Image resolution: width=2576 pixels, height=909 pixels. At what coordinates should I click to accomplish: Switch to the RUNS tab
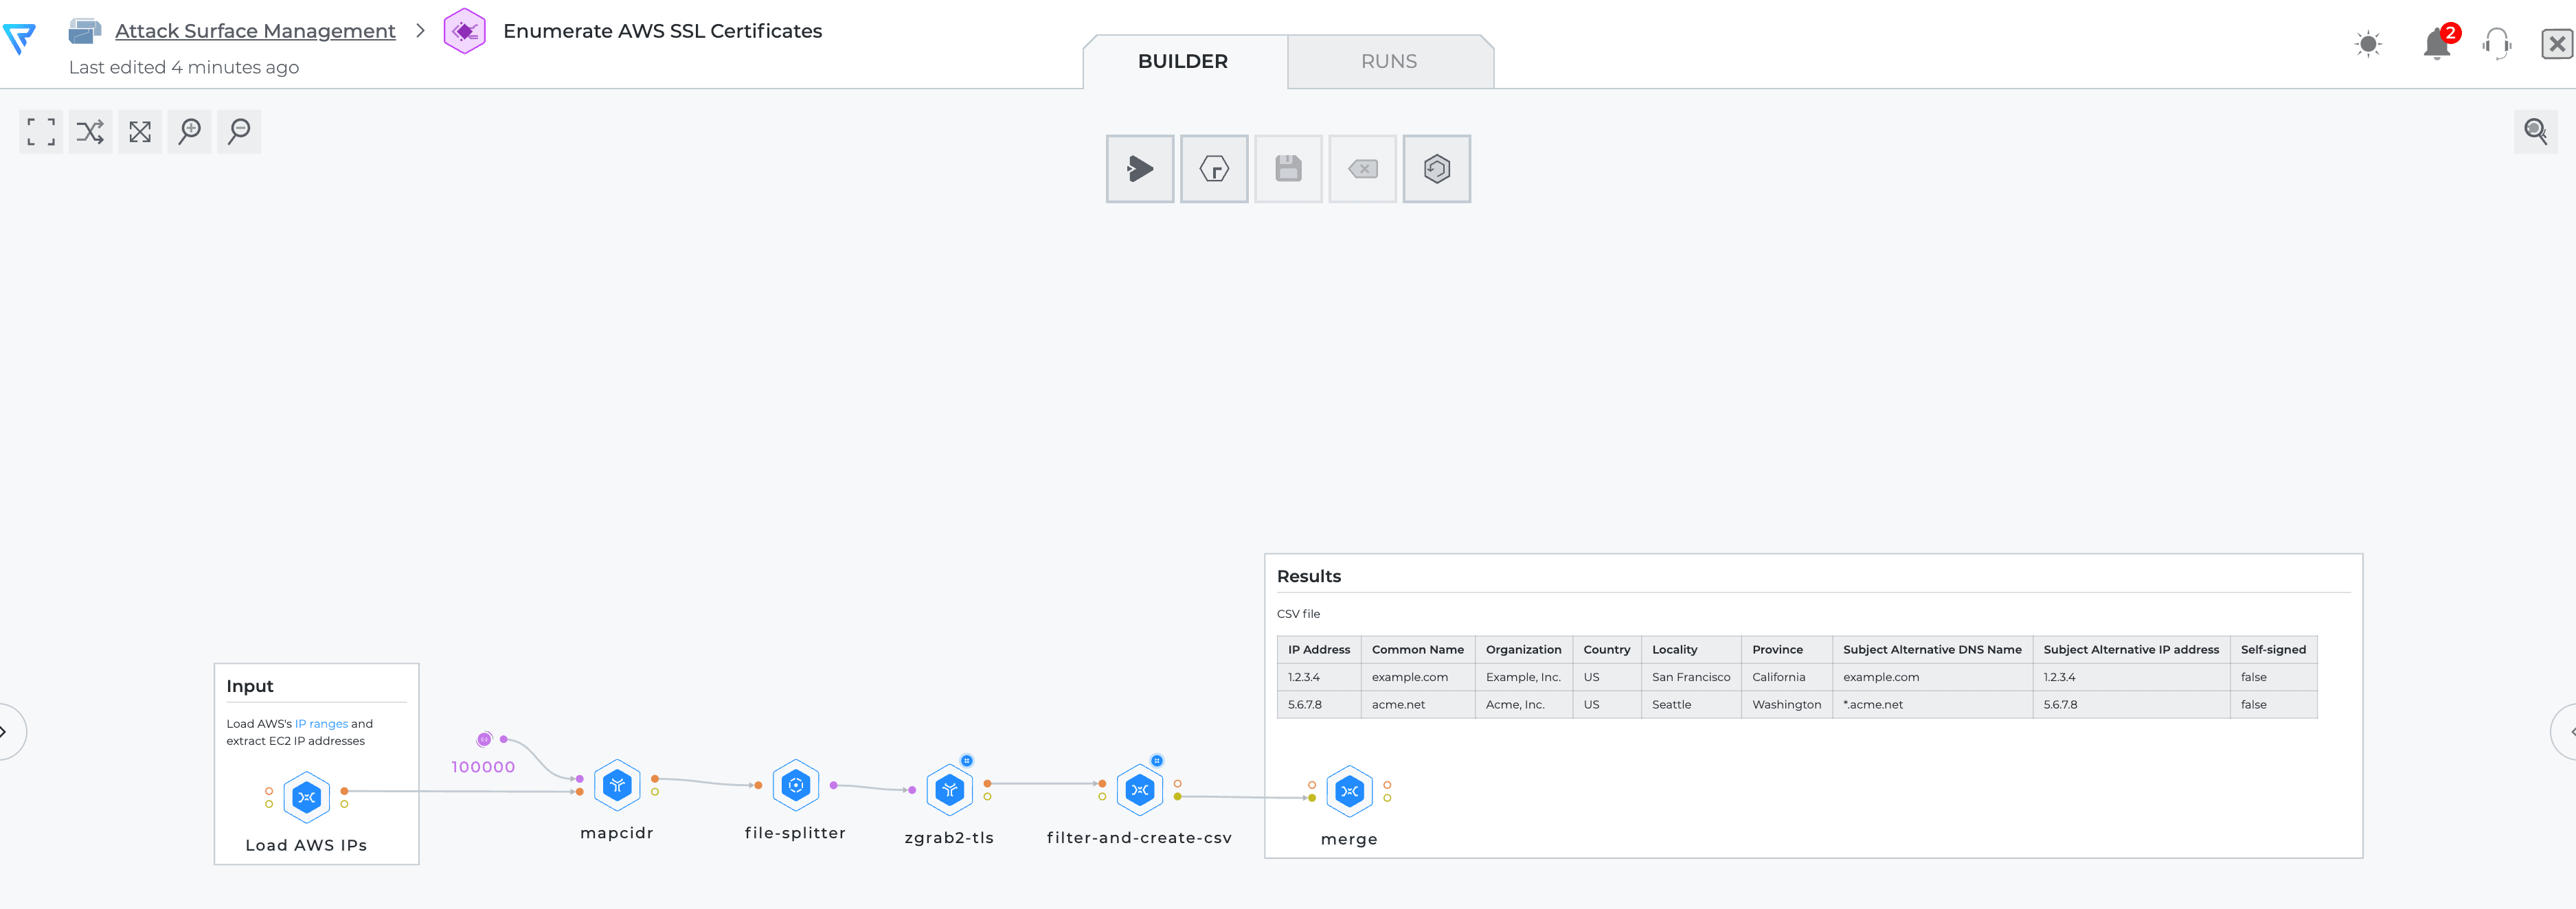coord(1389,62)
